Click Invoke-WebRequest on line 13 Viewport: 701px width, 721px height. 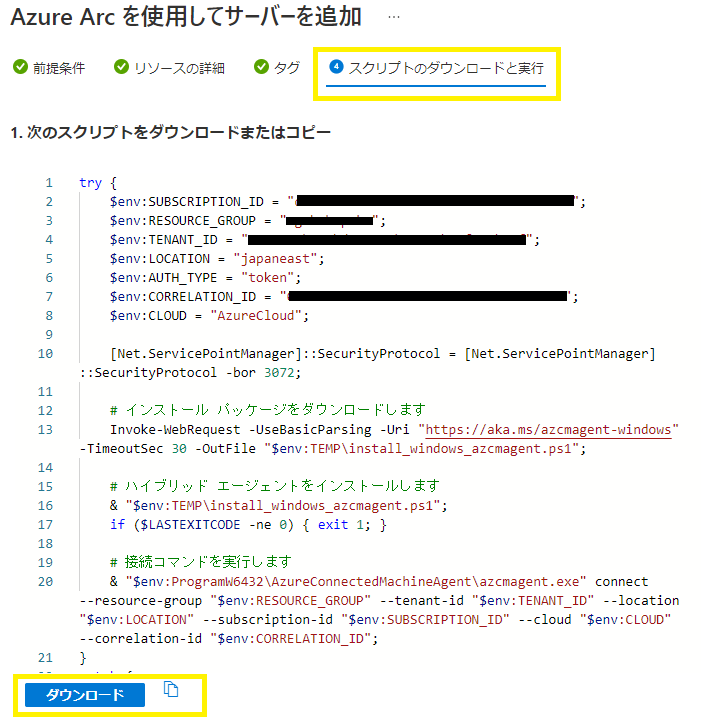[x=175, y=429]
